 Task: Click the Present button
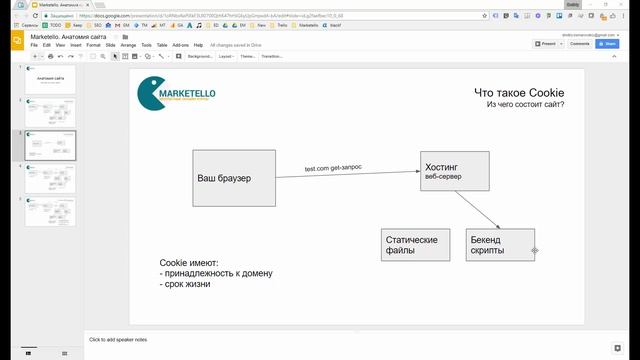click(x=545, y=44)
